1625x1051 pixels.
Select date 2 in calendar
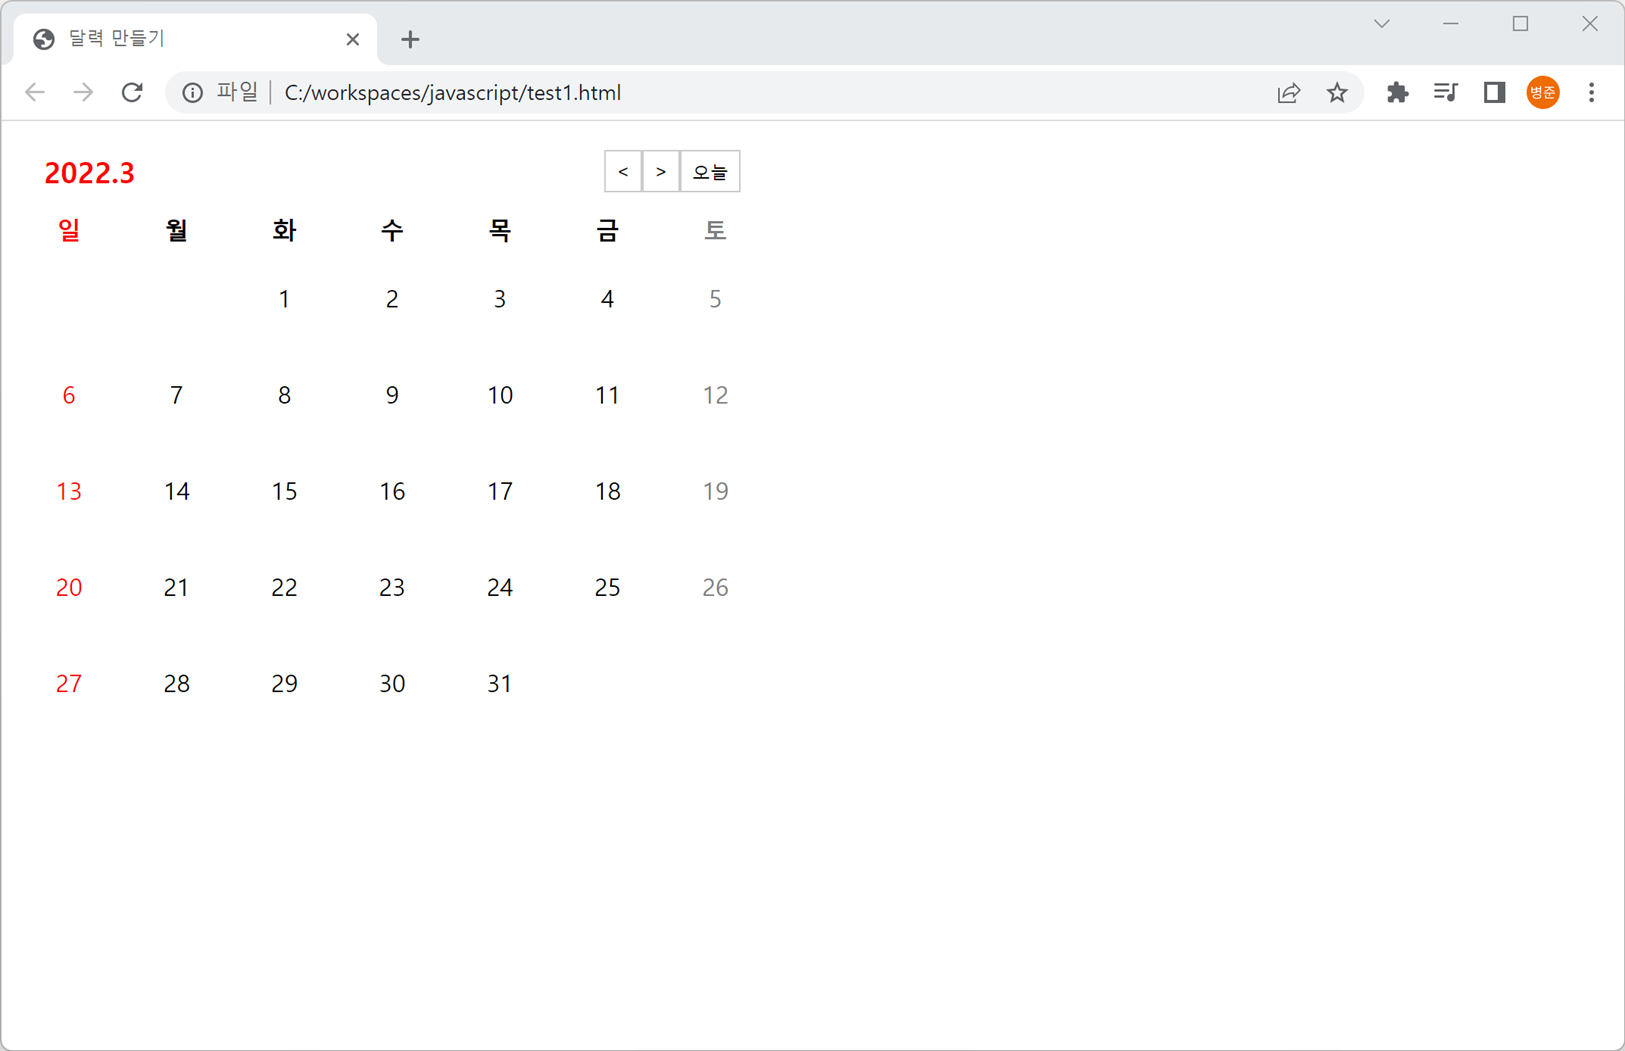[392, 299]
